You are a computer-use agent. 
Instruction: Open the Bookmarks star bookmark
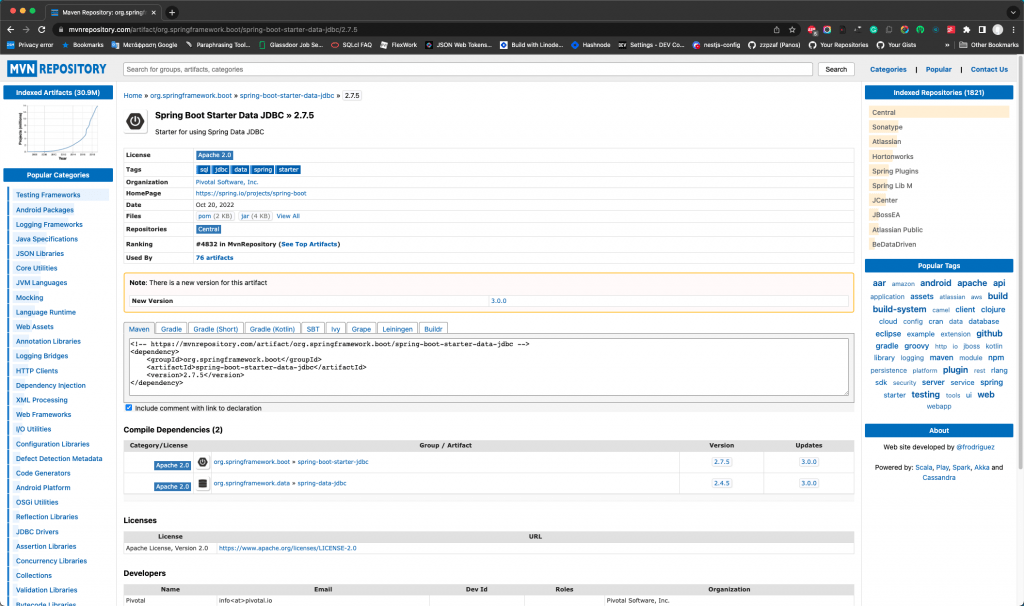tap(82, 45)
